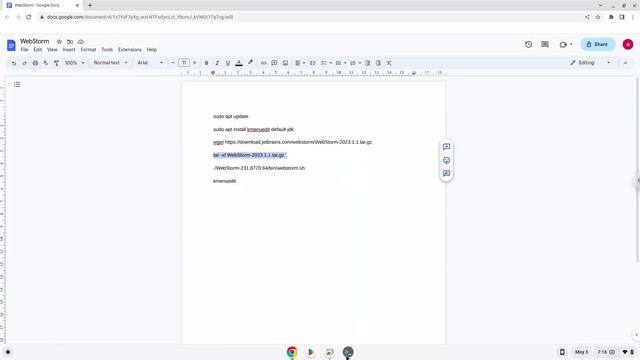Click the font size input field
The height and width of the screenshot is (360, 640).
click(x=184, y=63)
